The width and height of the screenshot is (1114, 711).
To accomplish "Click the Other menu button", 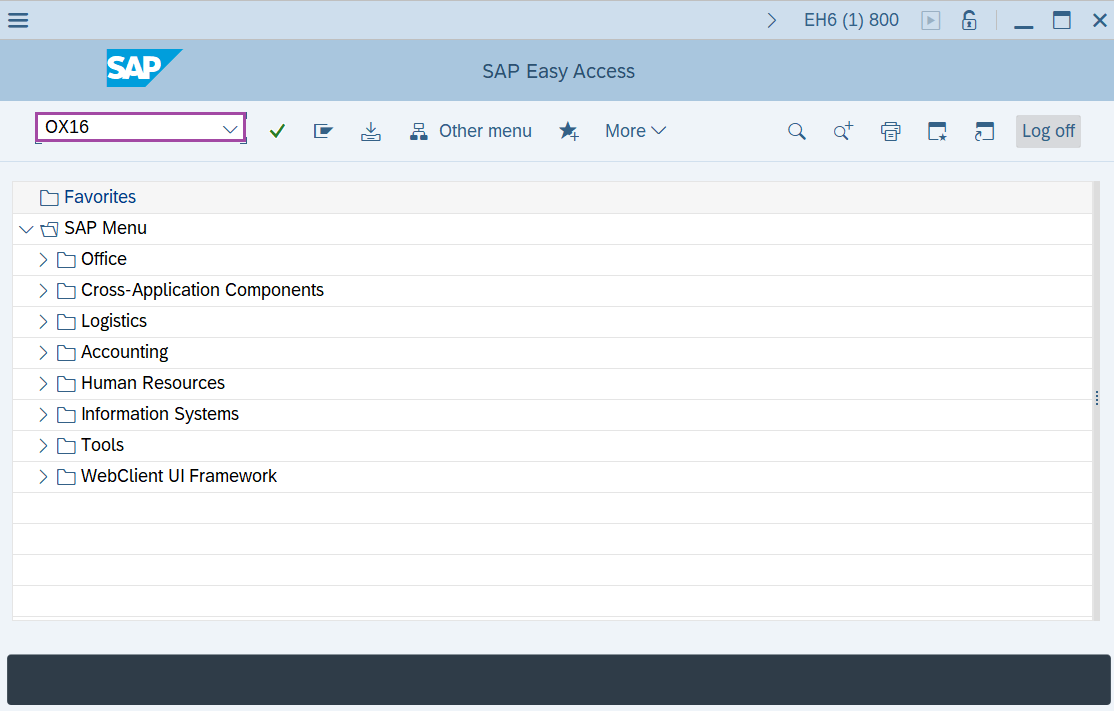I will (471, 130).
